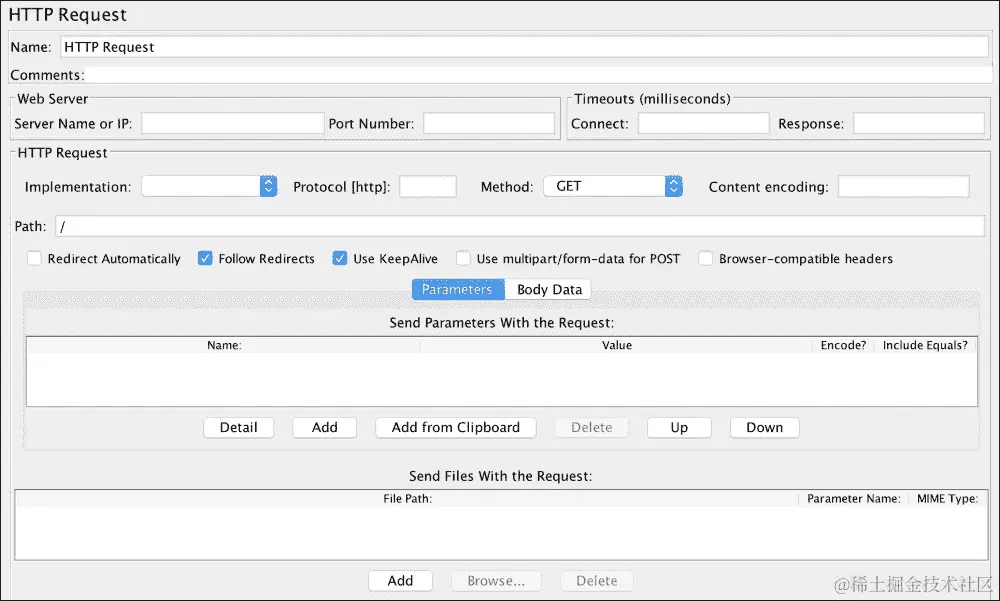Uncheck Use KeepAlive
This screenshot has height=601, width=1000.
pos(340,258)
